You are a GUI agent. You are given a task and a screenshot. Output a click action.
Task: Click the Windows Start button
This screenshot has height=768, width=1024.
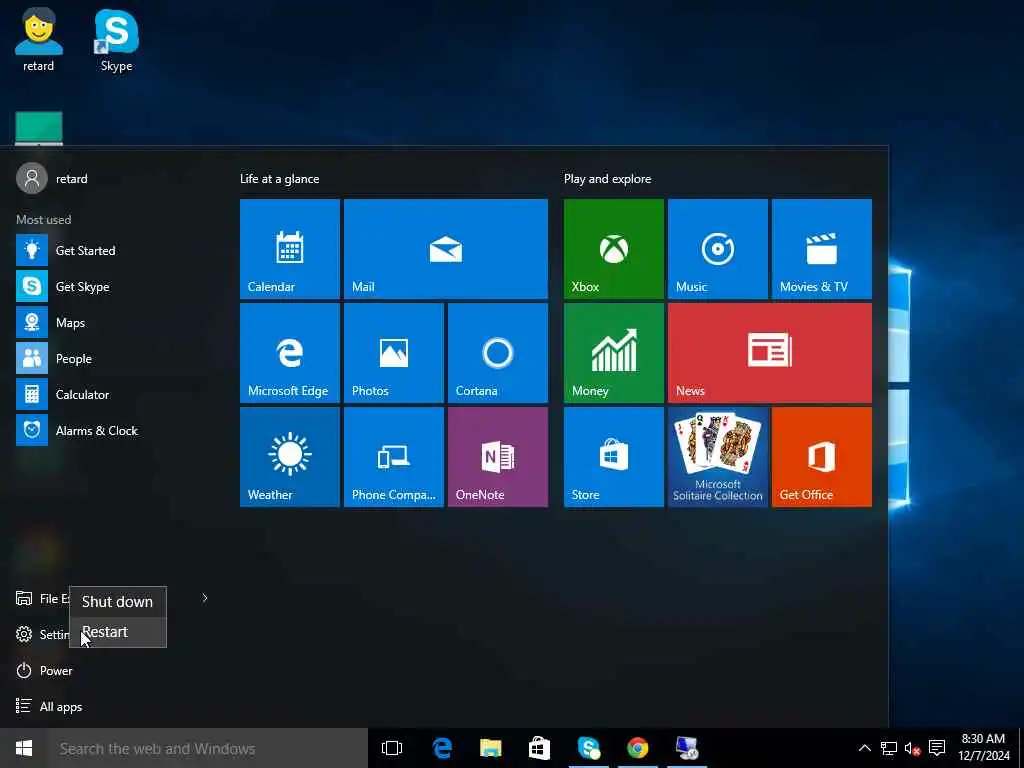tap(24, 748)
